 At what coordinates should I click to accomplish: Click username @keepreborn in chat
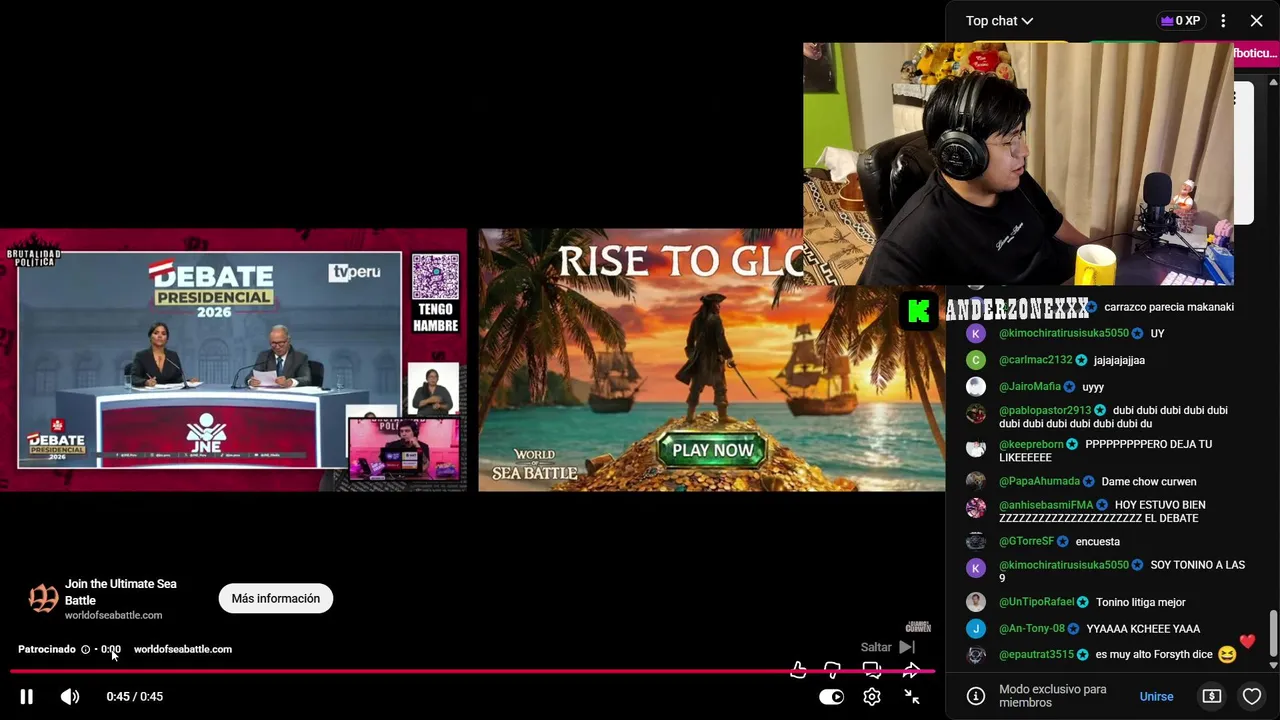1031,444
